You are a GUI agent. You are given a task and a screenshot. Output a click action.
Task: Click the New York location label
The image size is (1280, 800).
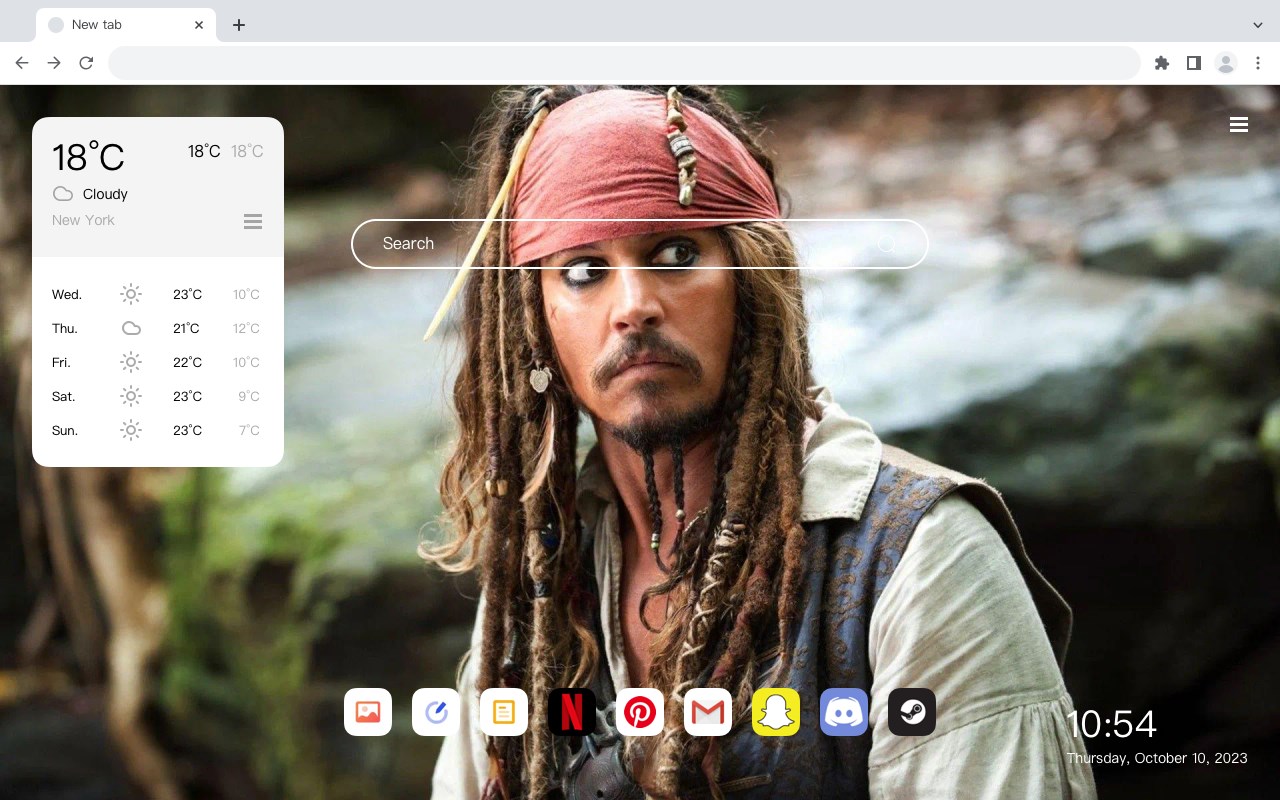pos(83,220)
